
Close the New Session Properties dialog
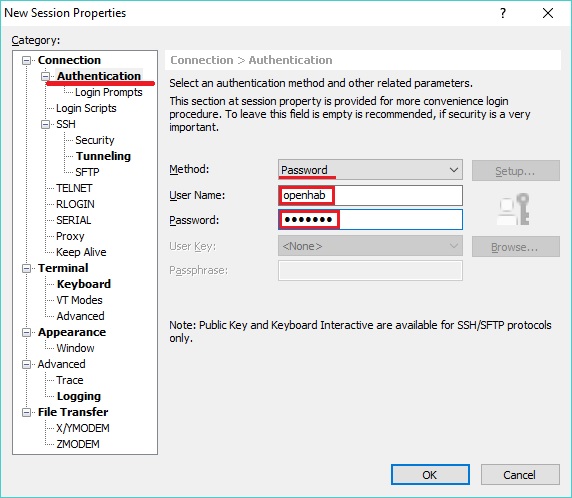(x=548, y=13)
